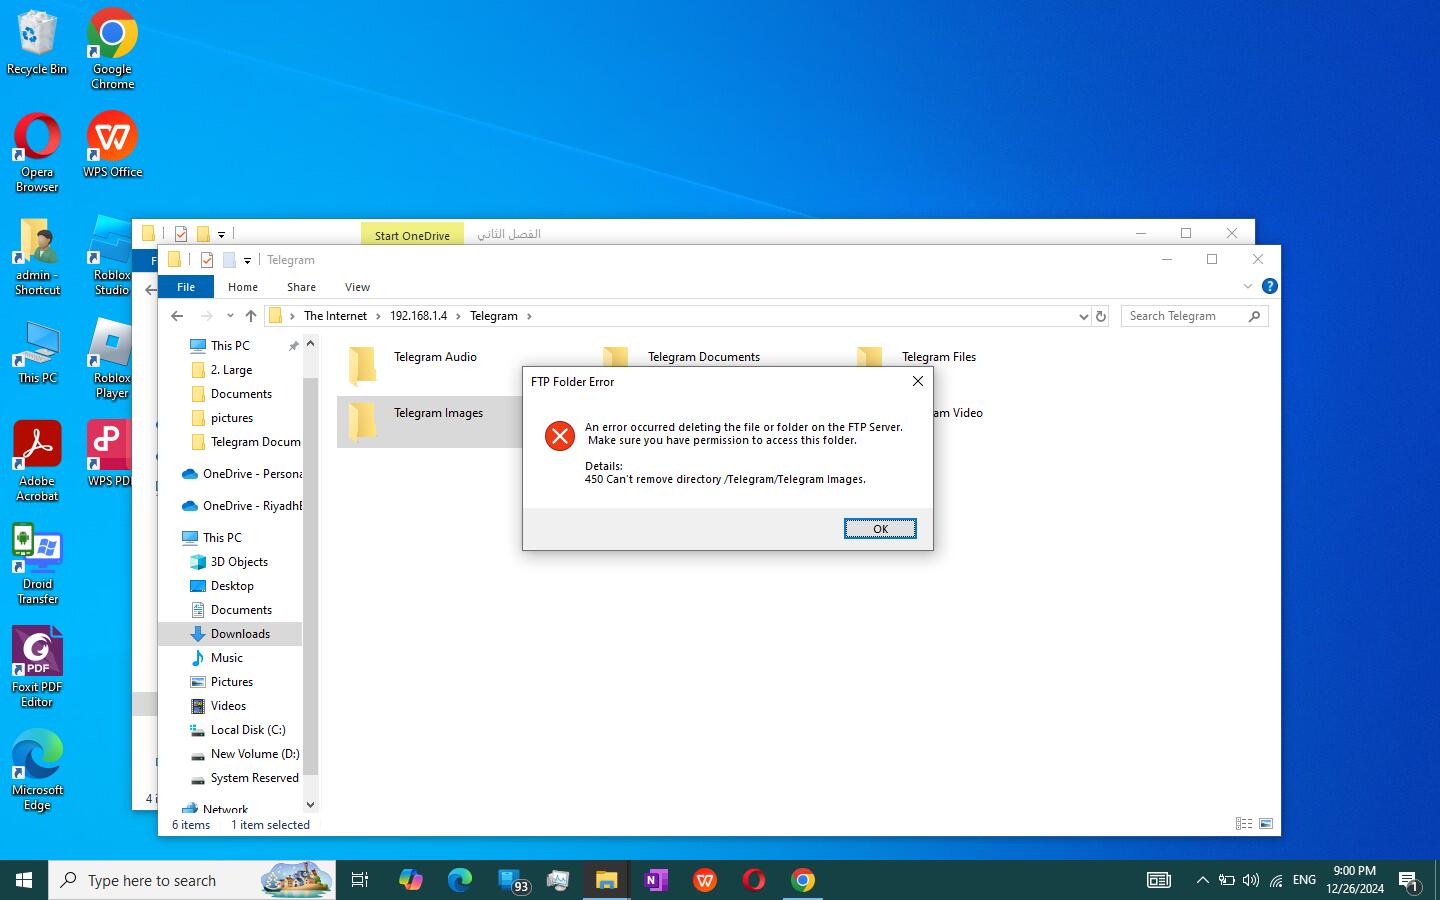Open the View ribbon tab
1440x900 pixels.
tap(357, 287)
